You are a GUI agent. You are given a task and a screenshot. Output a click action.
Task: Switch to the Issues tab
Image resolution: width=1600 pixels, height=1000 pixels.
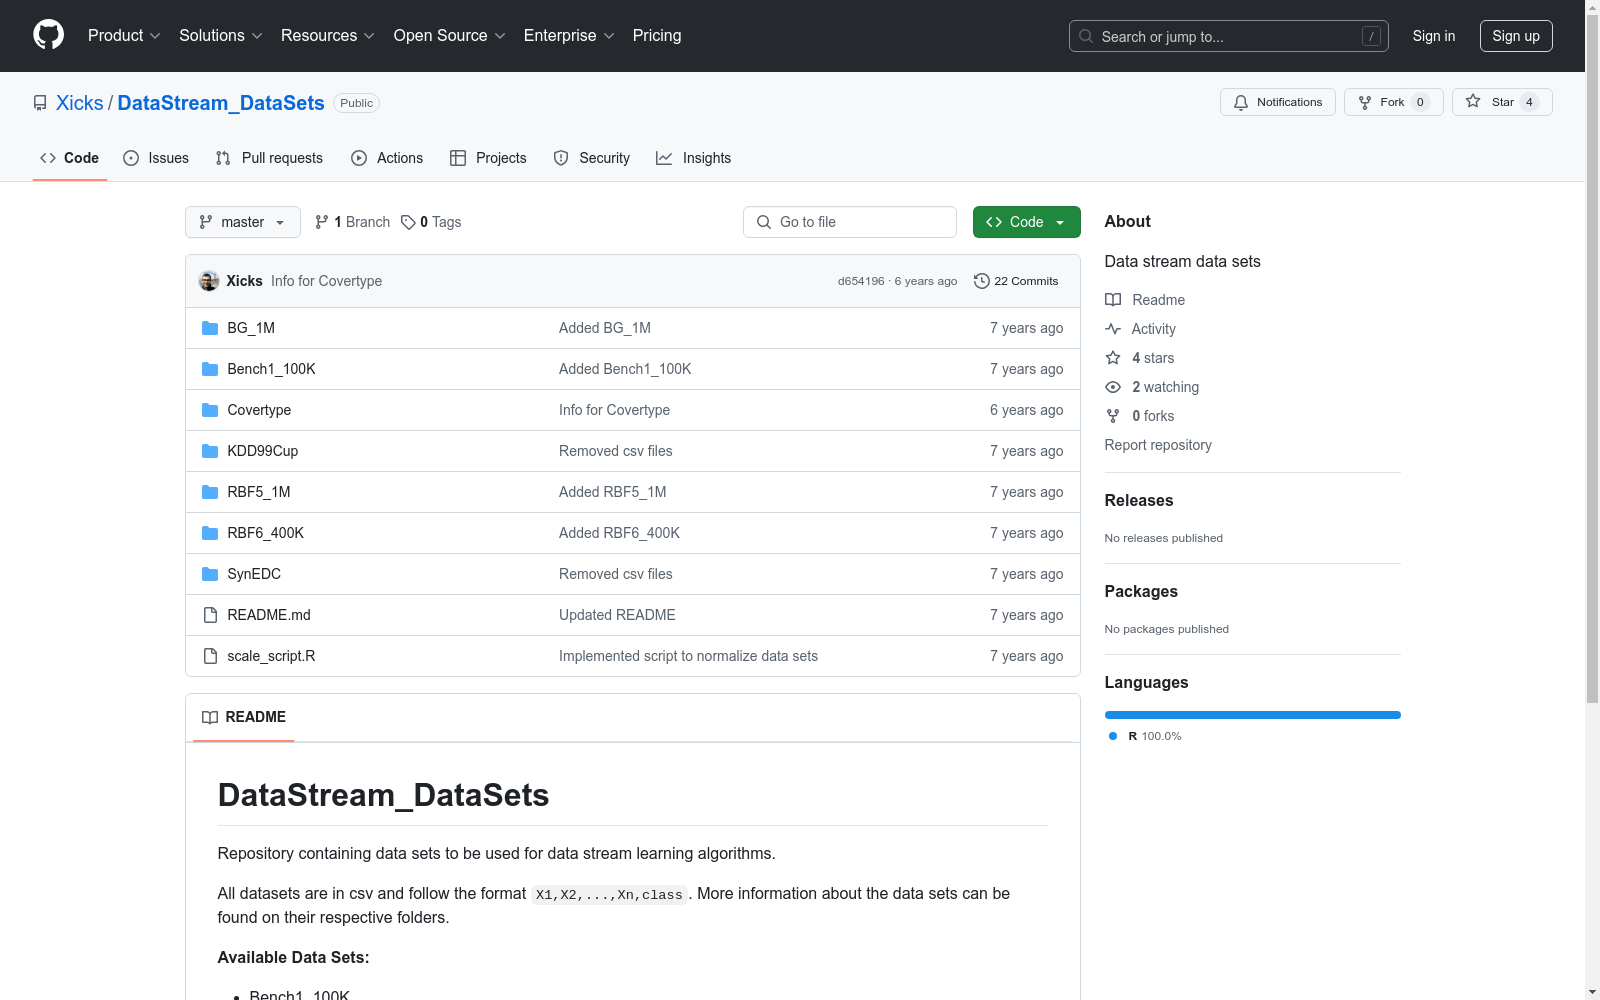156,158
